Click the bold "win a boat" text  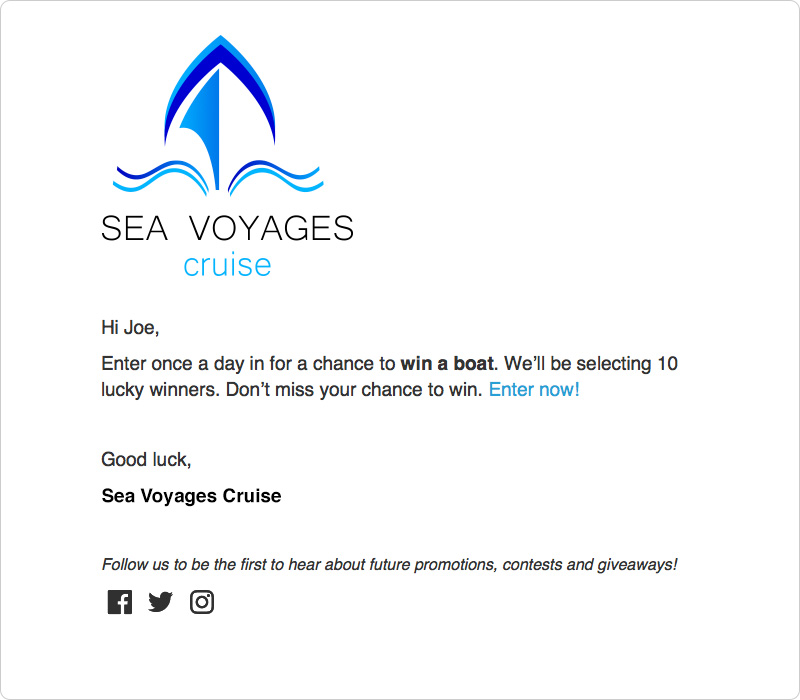click(447, 363)
